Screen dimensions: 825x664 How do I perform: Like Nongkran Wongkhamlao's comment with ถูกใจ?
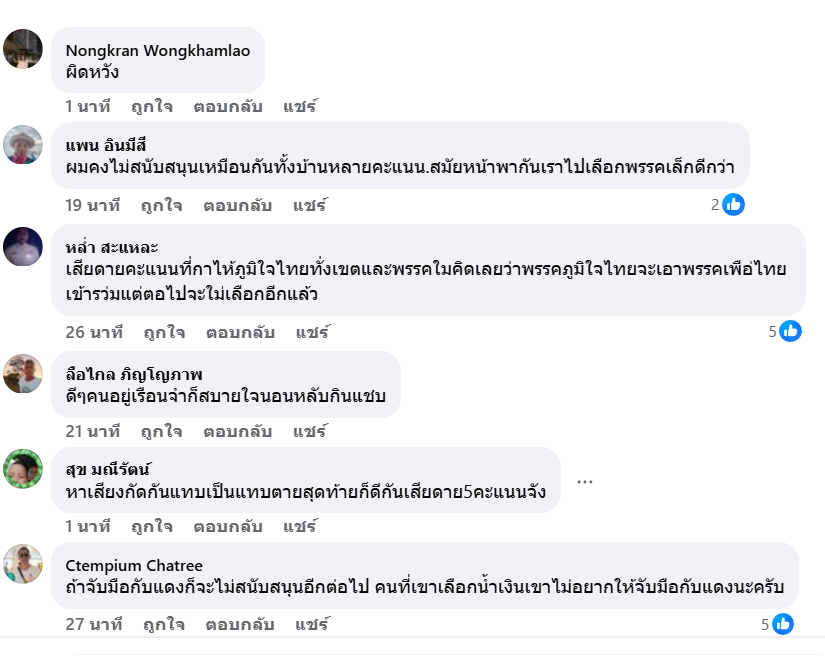151,106
